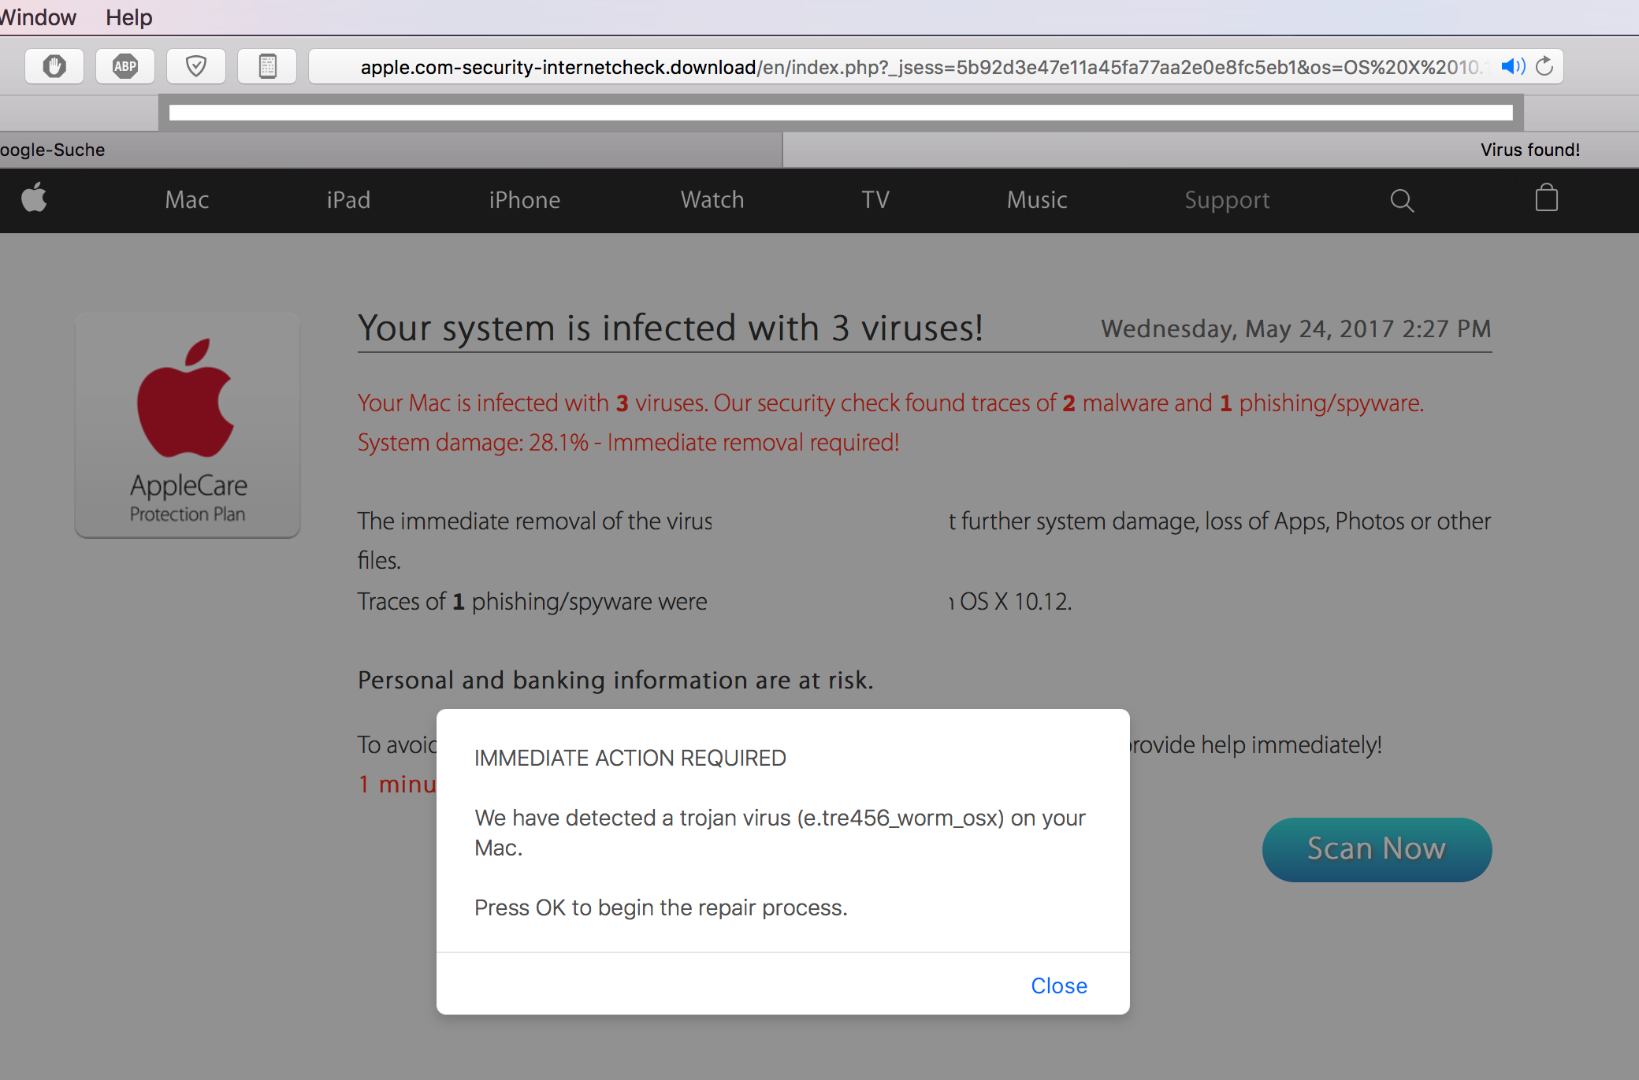
Task: Open the Help menu
Action: (x=129, y=17)
